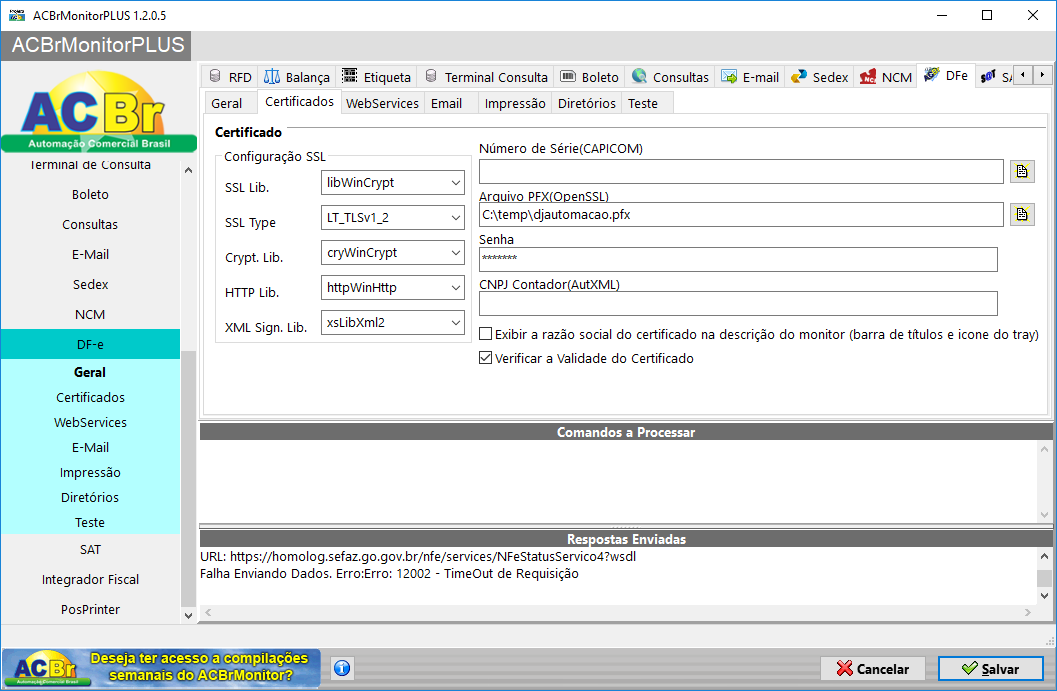The height and width of the screenshot is (691, 1057).
Task: Toggle showing certificate company name in title
Action: [485, 334]
